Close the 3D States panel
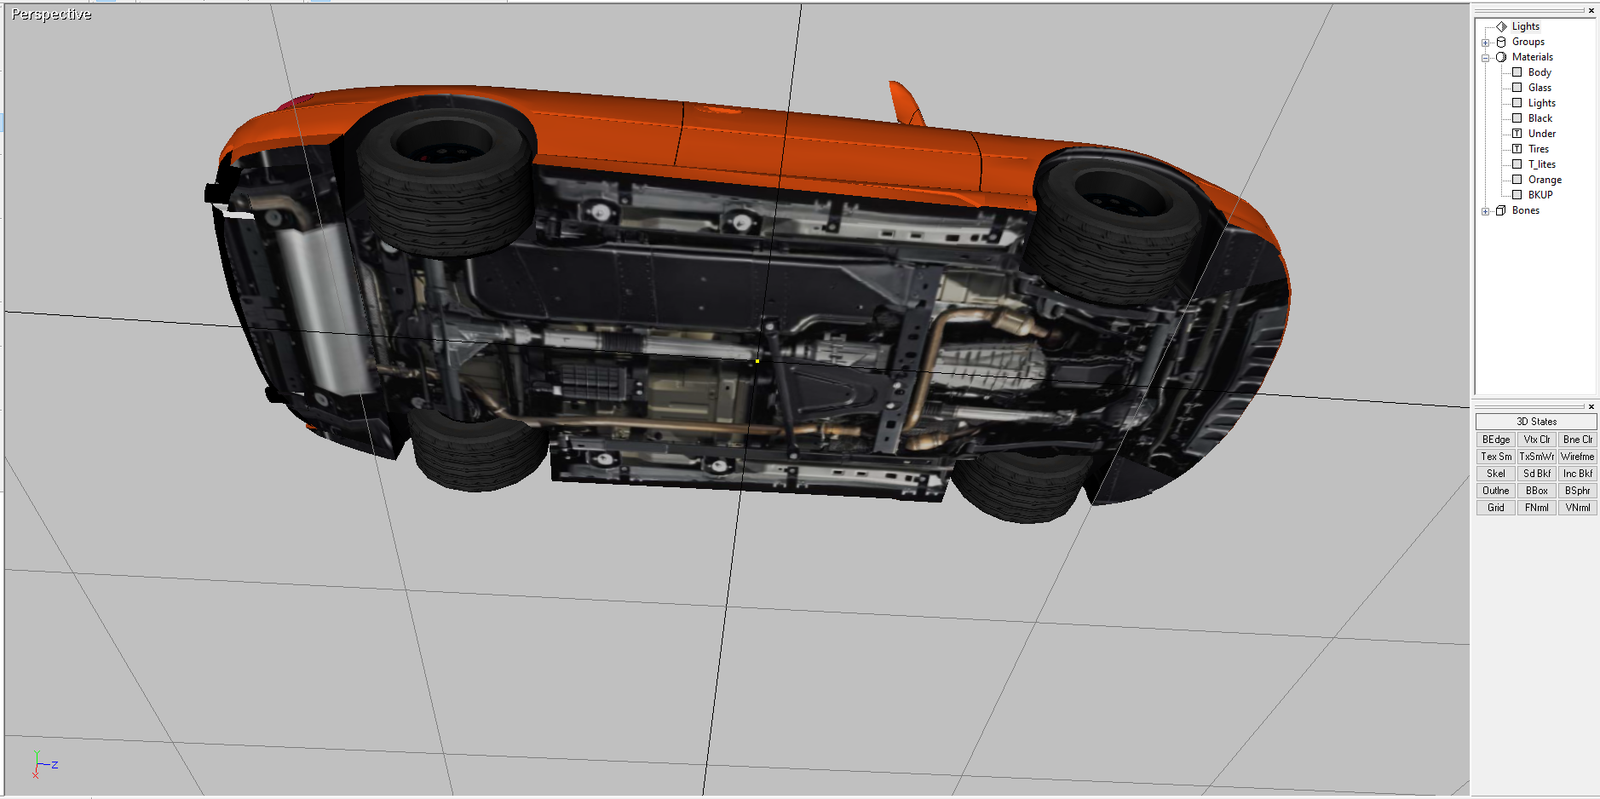Viewport: 1600px width, 799px height. point(1591,406)
